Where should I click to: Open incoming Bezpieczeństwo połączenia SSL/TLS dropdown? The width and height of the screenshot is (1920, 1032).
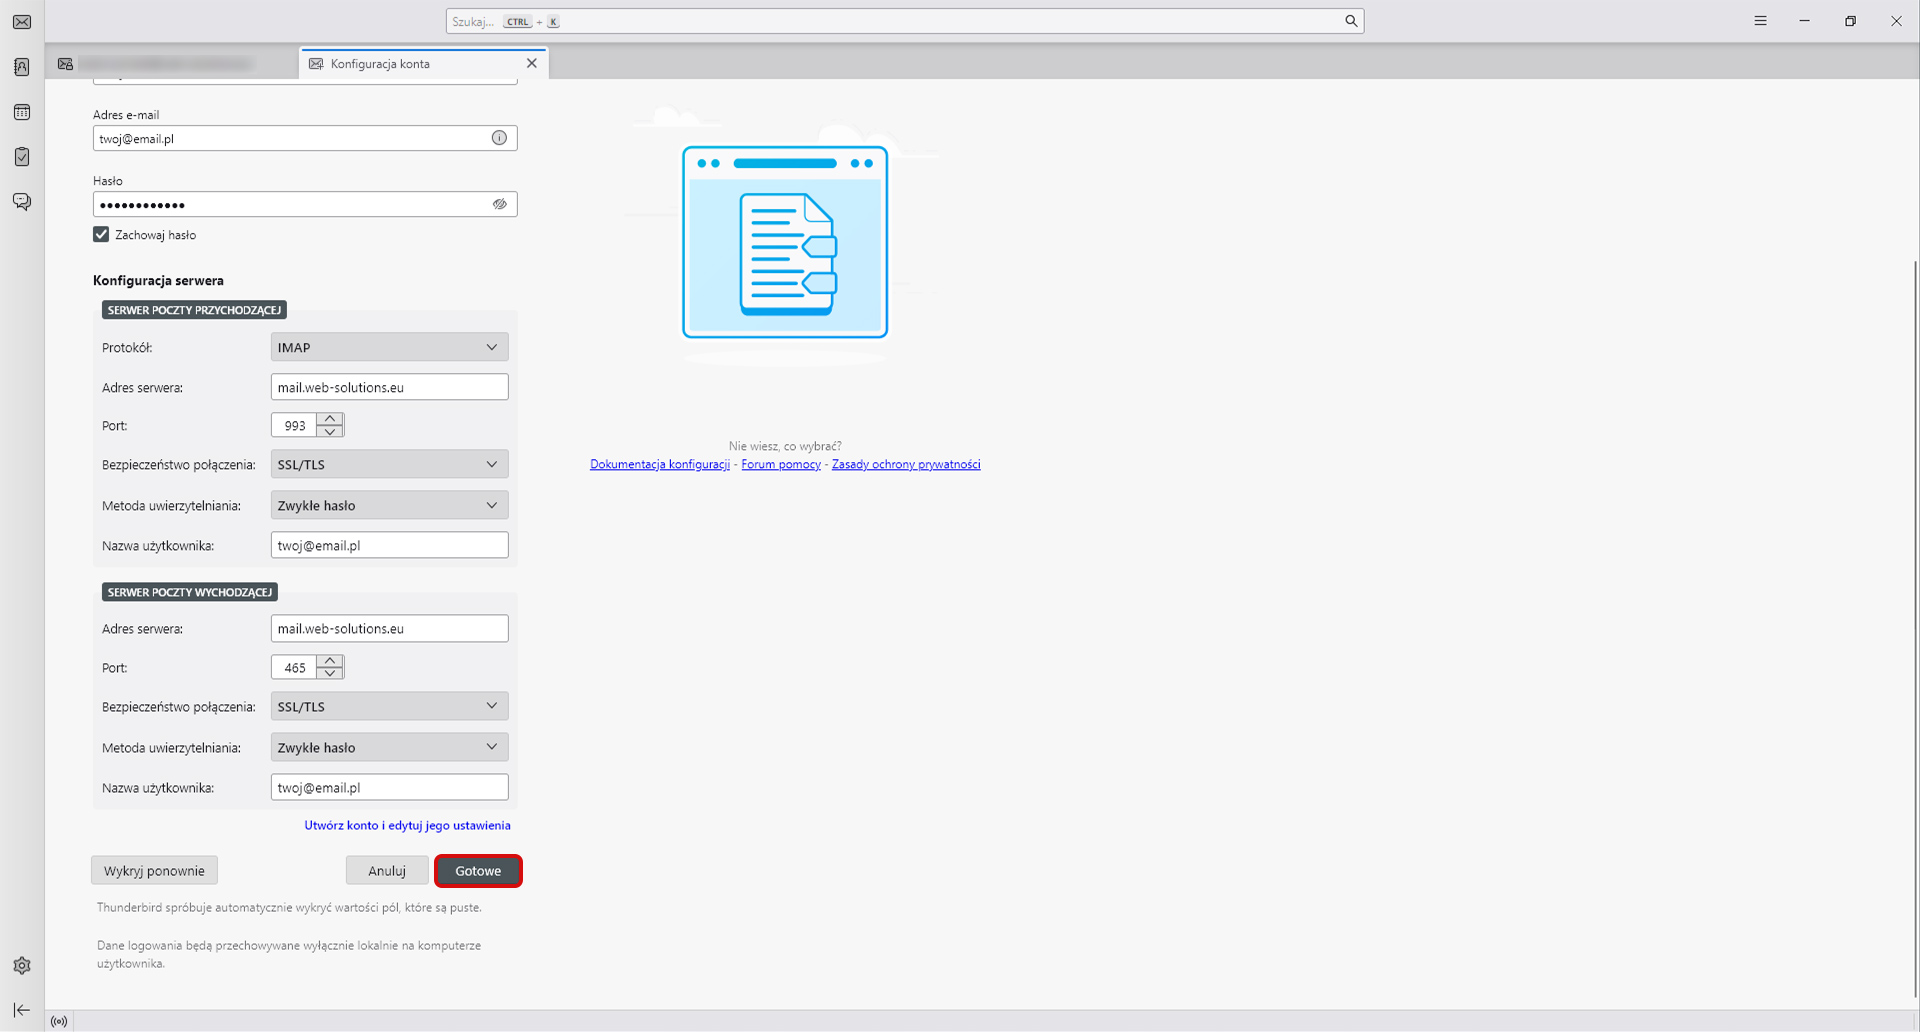coord(389,464)
